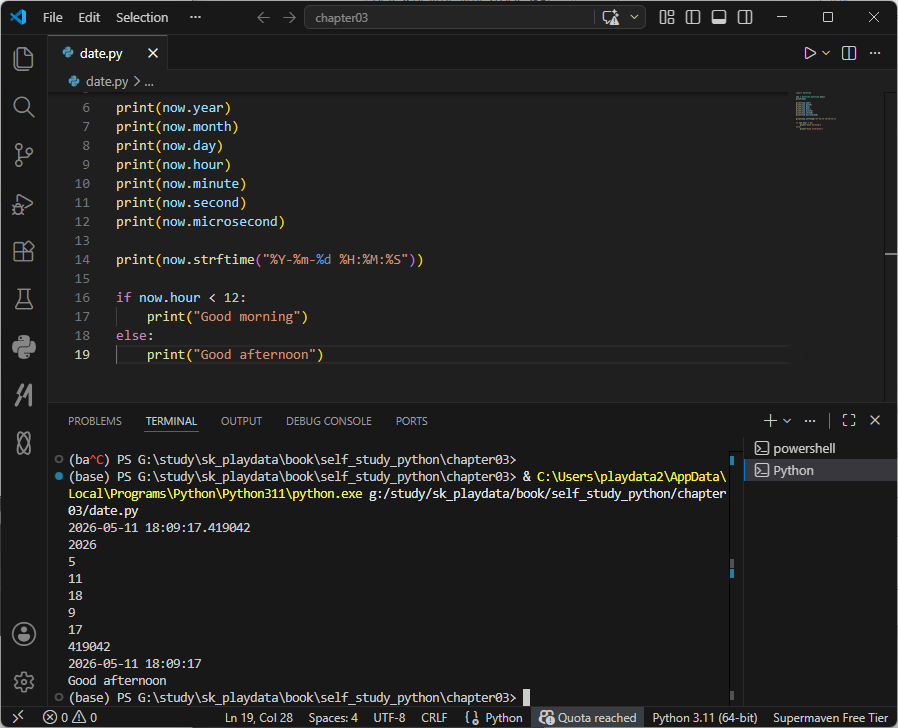The height and width of the screenshot is (728, 898).
Task: Select the Python terminal in list
Action: [x=820, y=470]
